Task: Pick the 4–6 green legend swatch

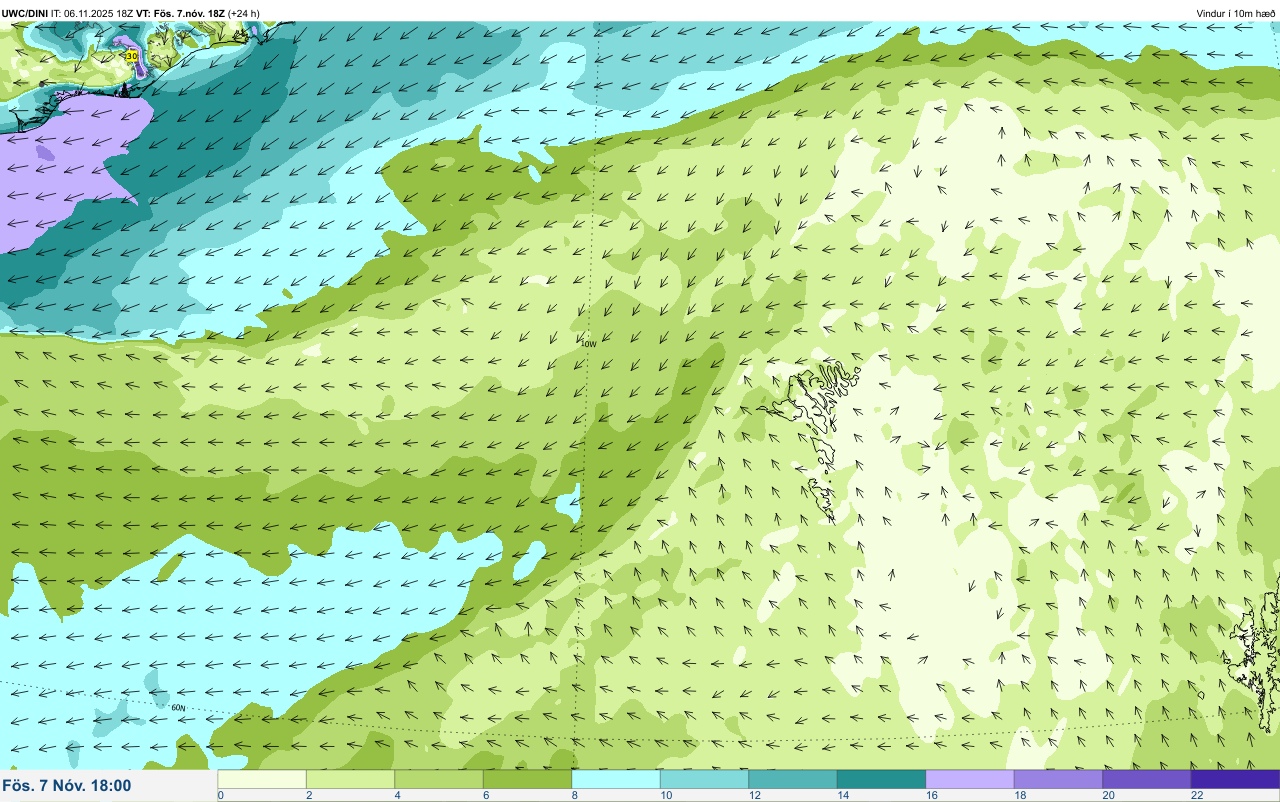Action: click(439, 779)
